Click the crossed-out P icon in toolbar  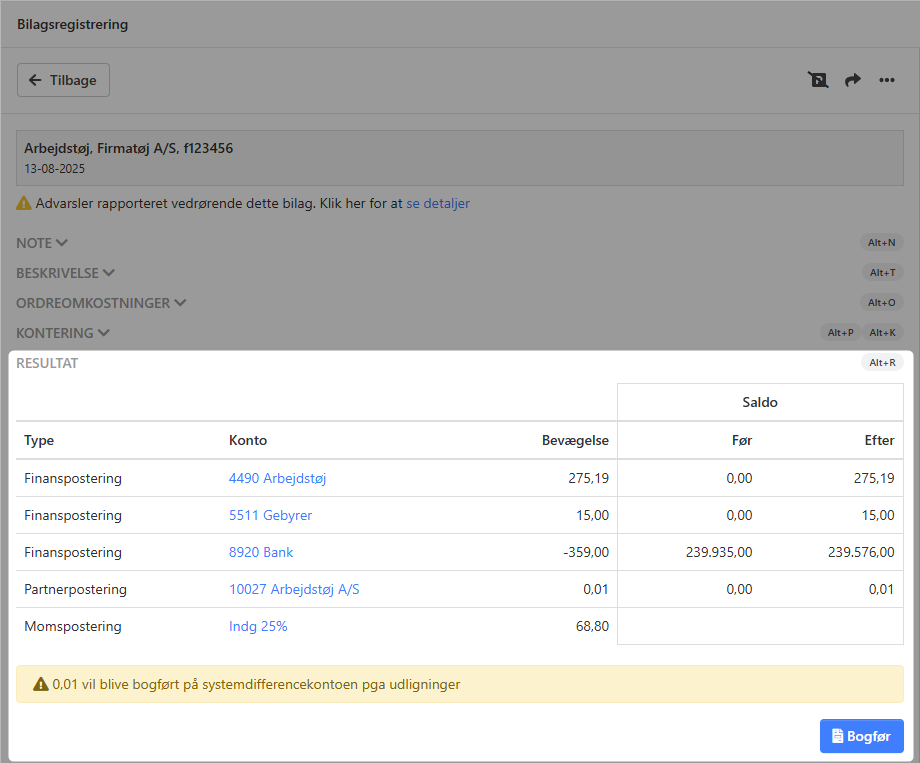pyautogui.click(x=818, y=80)
